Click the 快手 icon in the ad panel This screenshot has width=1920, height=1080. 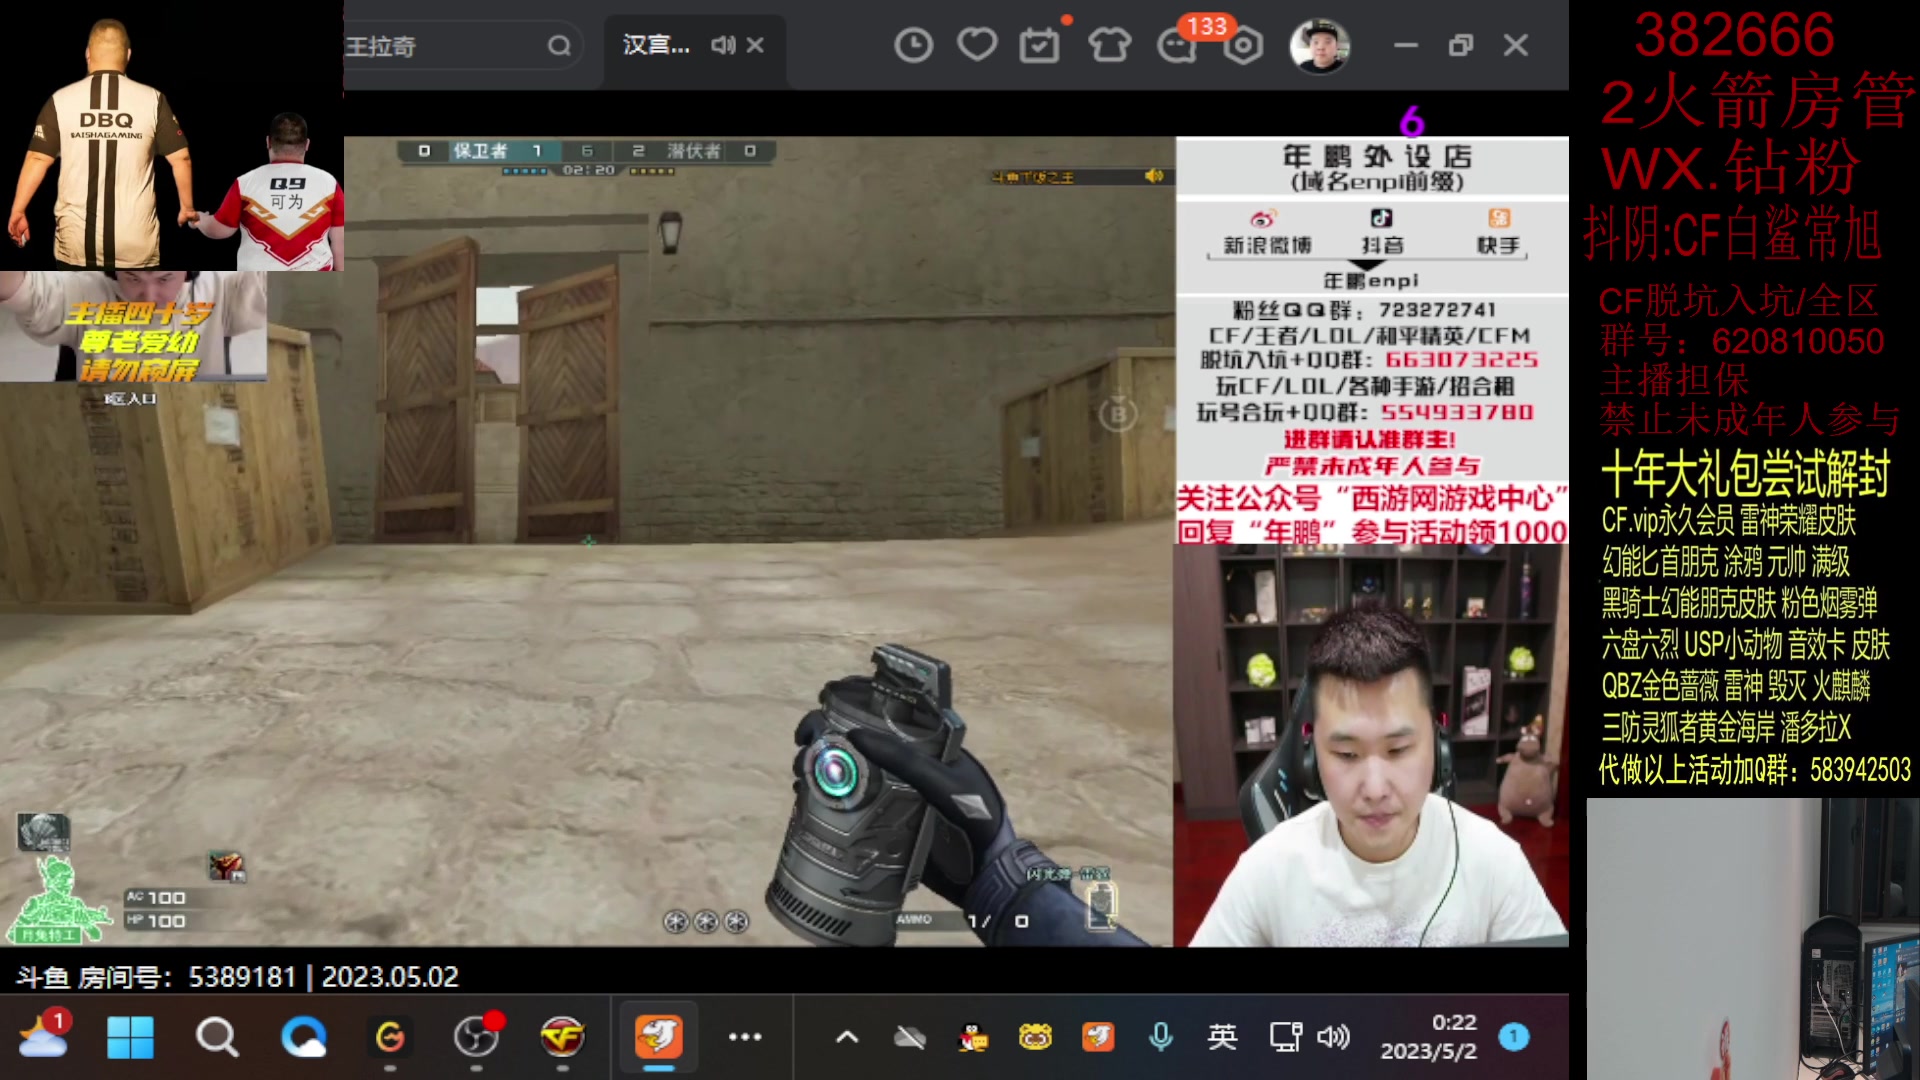(1499, 218)
